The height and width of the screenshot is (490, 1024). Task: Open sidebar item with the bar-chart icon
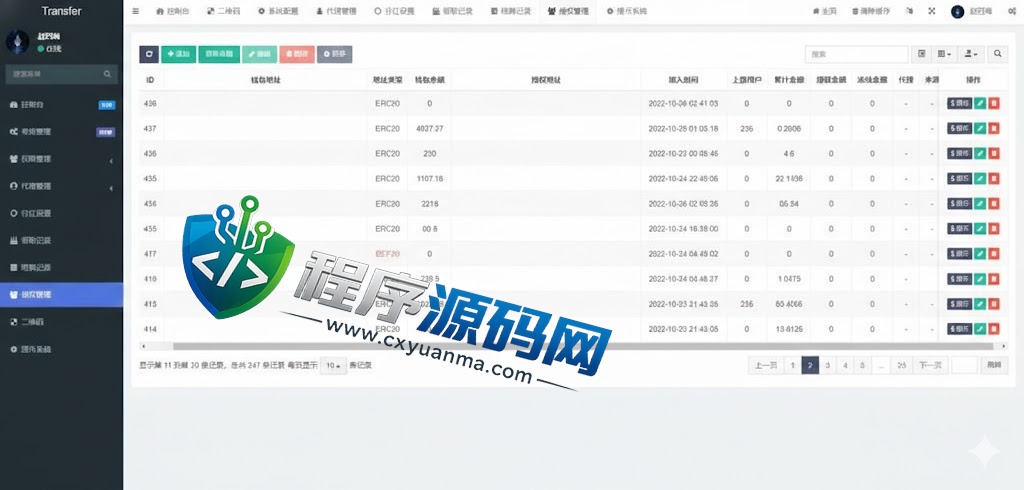pos(61,240)
